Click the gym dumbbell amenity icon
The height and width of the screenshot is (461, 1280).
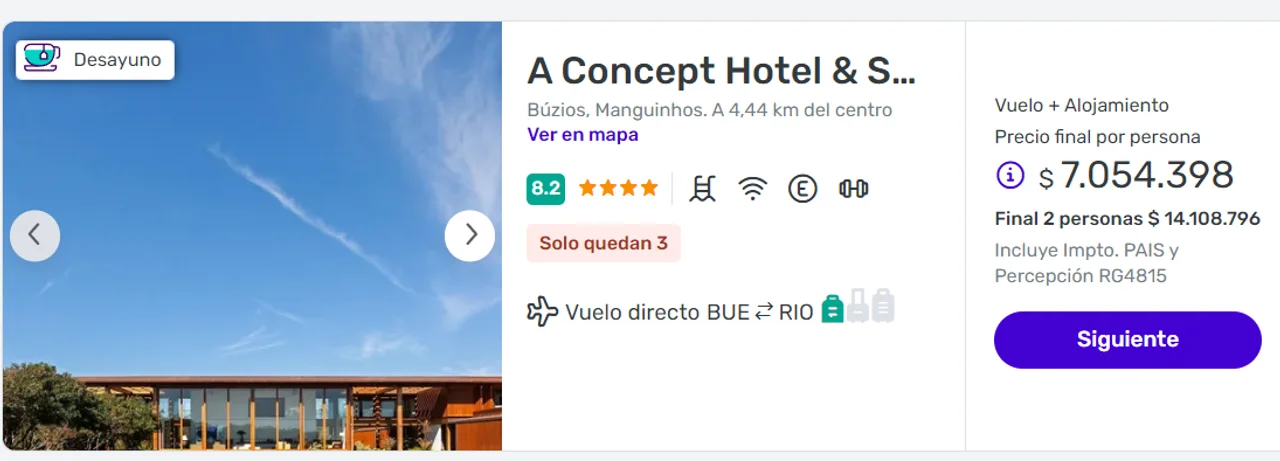853,188
